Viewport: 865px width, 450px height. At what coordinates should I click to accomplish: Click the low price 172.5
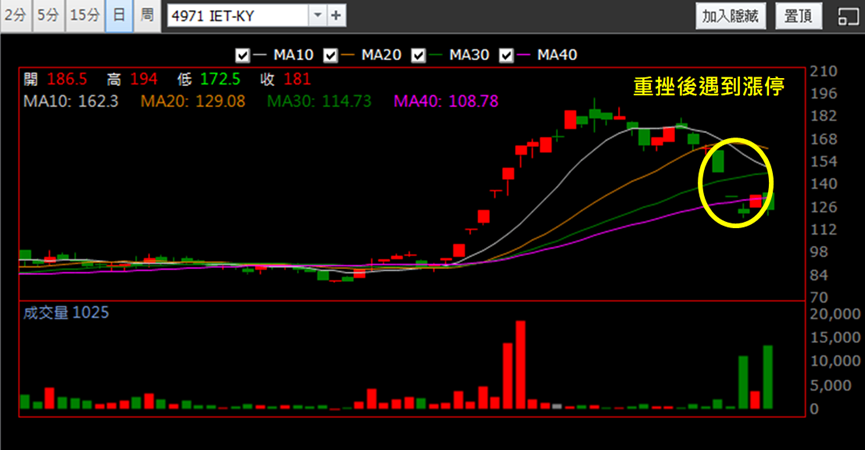220,79
